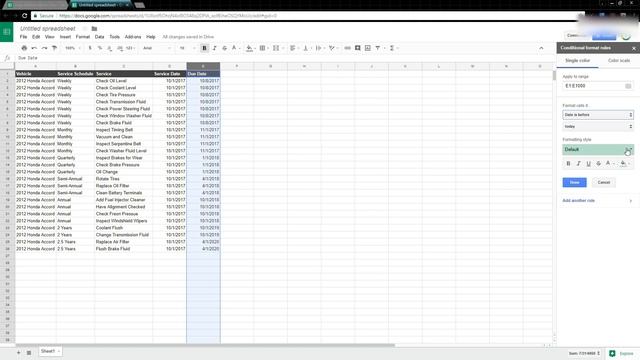The width and height of the screenshot is (640, 360).
Task: Increase decimal places in toolbar
Action: pos(119,48)
